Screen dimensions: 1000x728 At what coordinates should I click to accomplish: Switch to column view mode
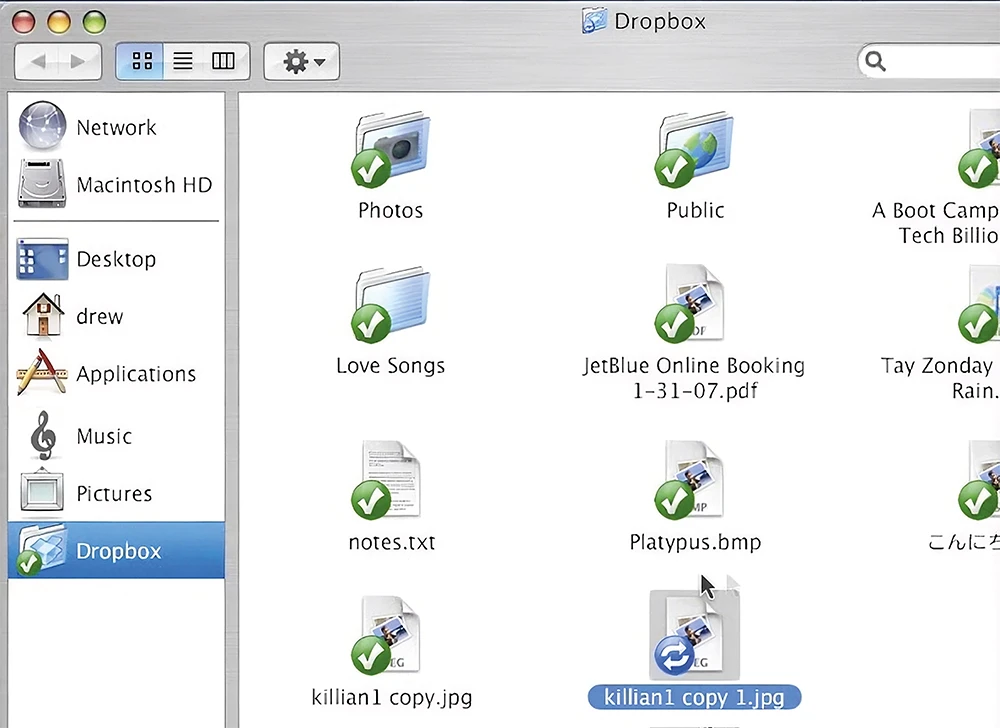click(223, 62)
